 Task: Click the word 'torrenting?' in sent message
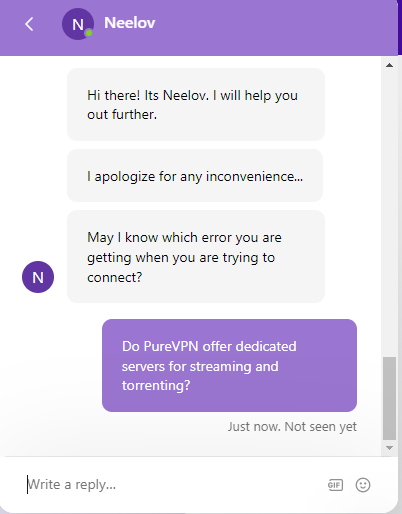[156, 386]
